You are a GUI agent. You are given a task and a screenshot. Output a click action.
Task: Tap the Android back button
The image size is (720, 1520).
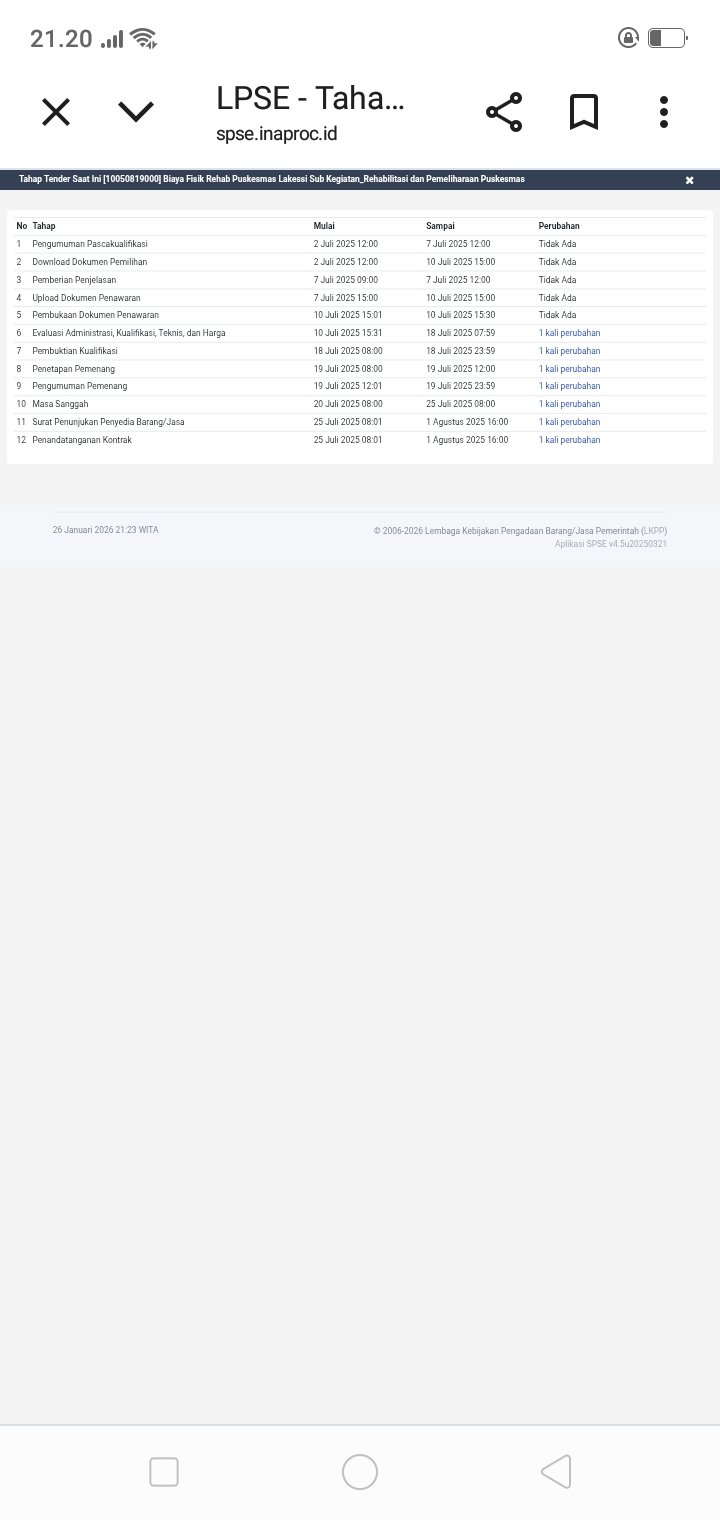556,1472
